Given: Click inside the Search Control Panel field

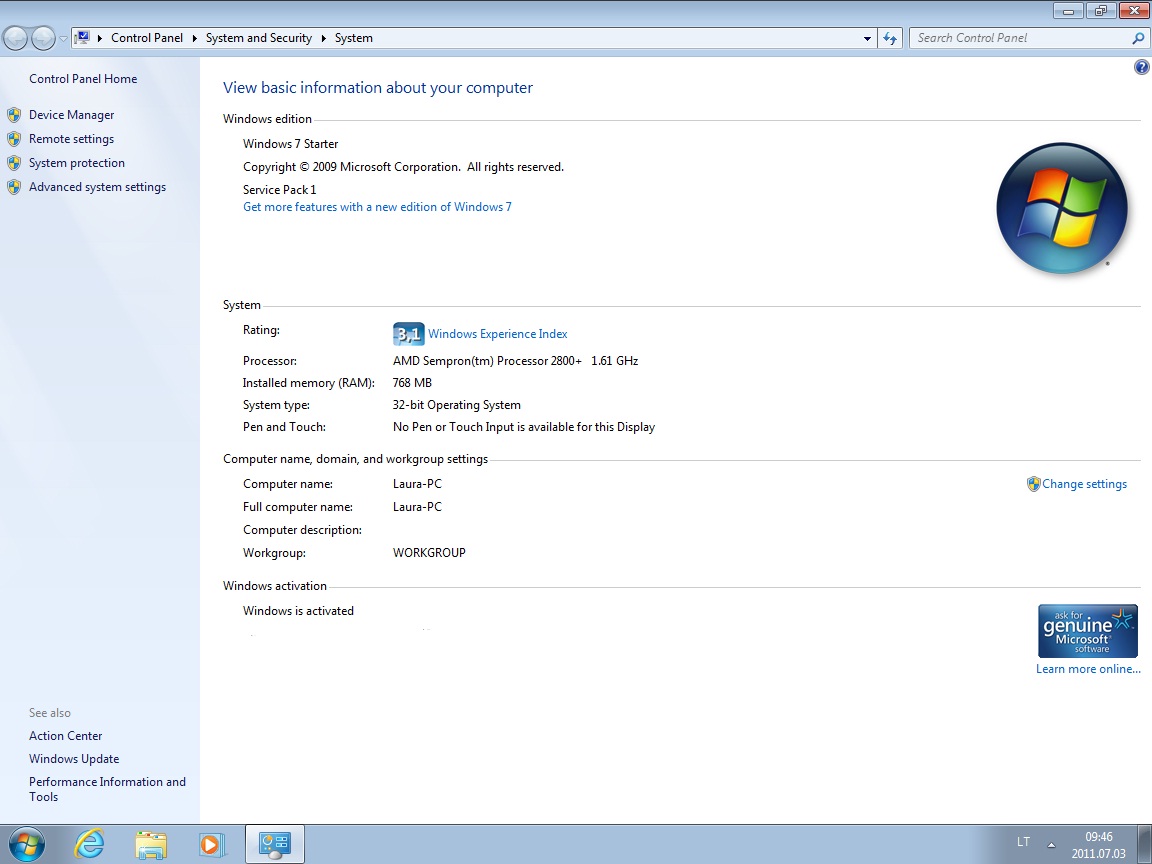Looking at the screenshot, I should coord(1020,38).
